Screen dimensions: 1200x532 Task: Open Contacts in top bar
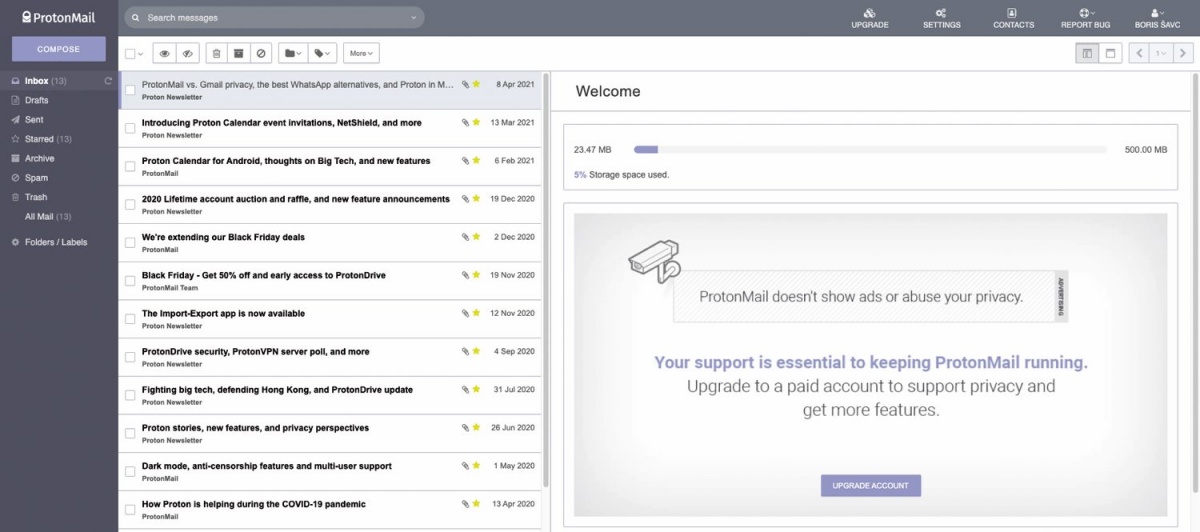click(x=1014, y=18)
